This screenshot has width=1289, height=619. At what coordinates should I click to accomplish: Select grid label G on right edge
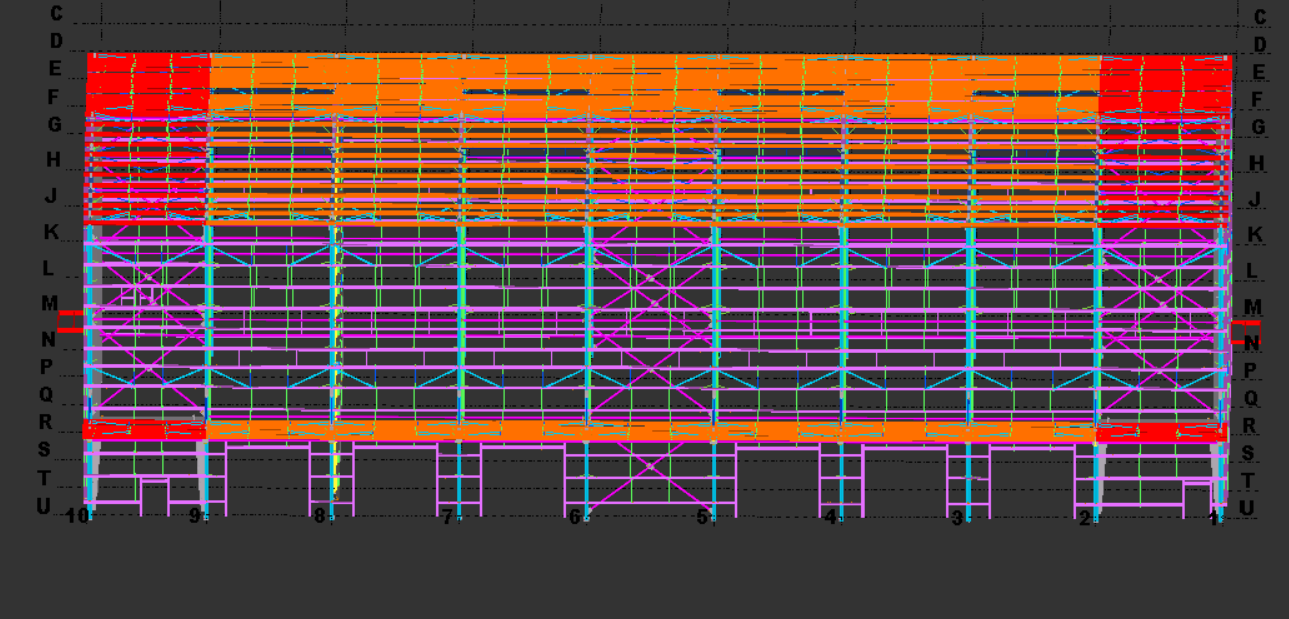(x=1258, y=127)
